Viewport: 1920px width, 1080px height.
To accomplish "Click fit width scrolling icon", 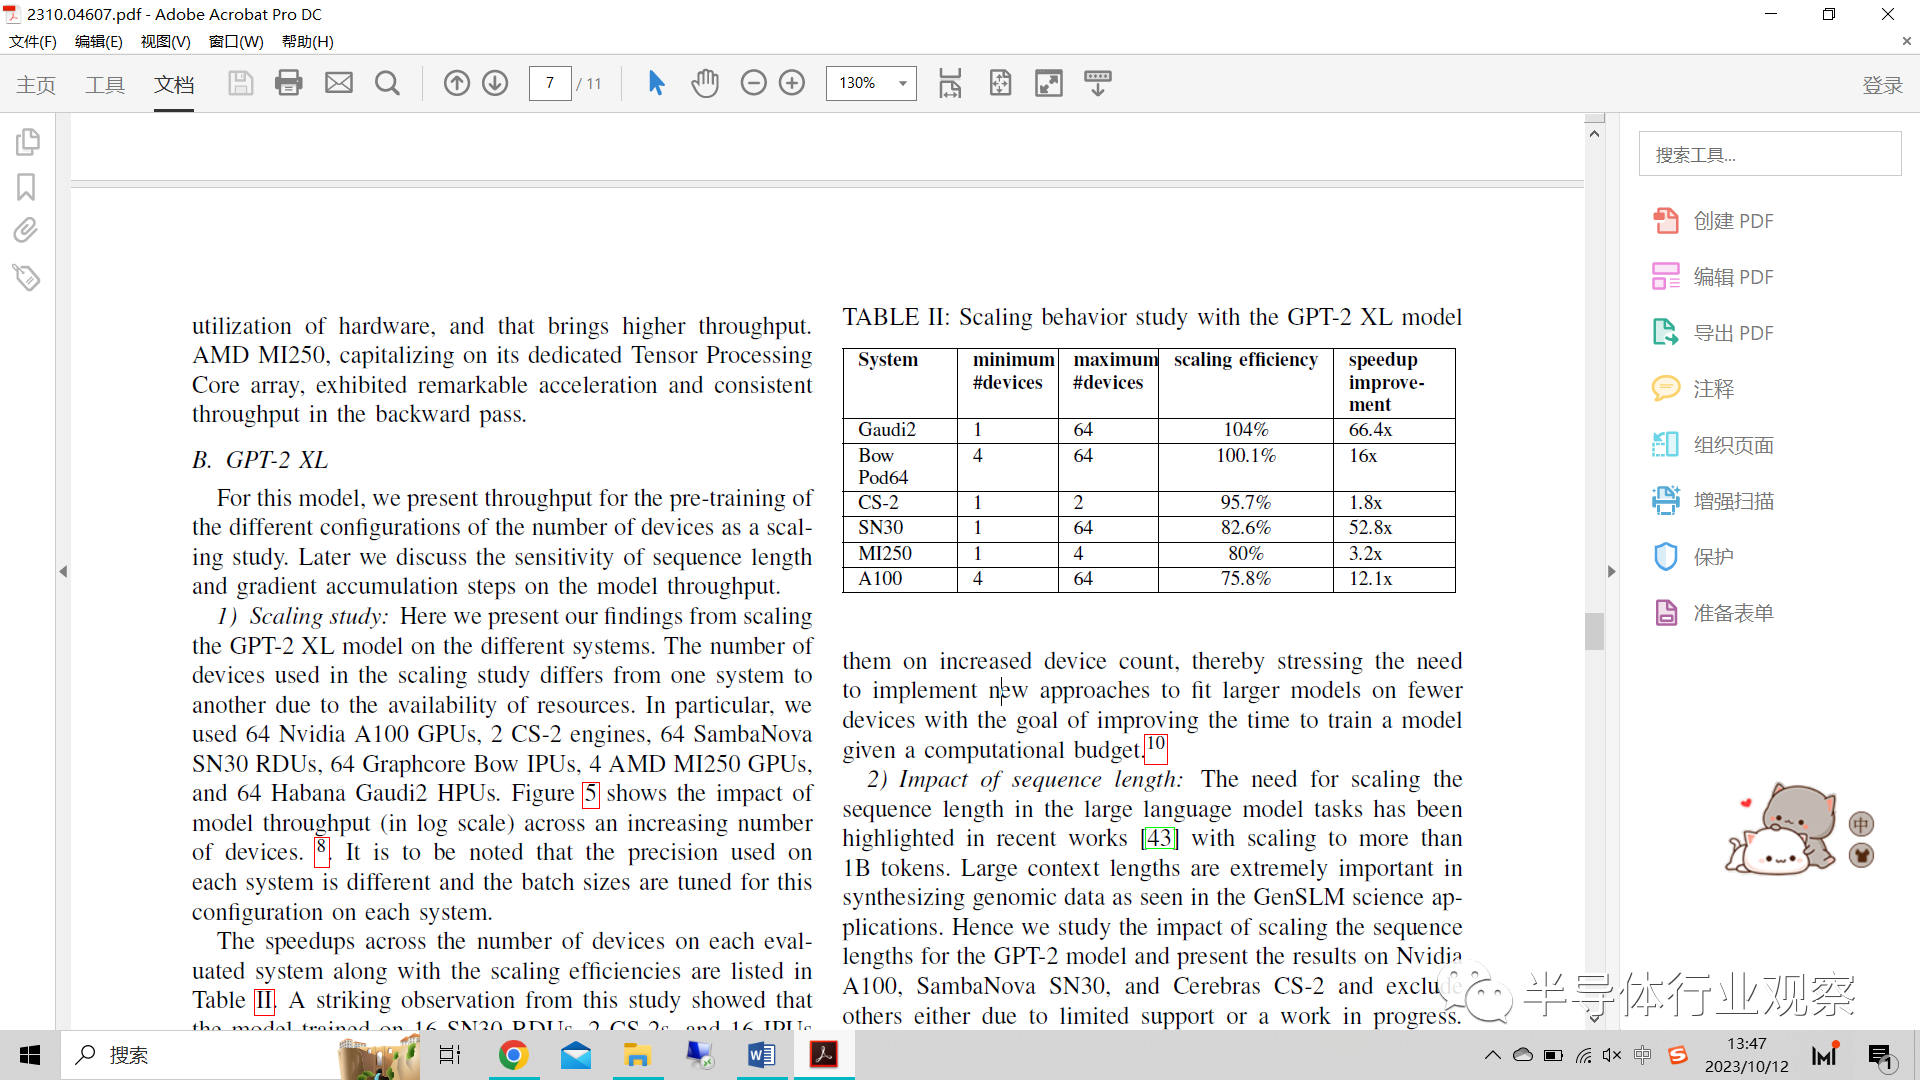I will 950,83.
